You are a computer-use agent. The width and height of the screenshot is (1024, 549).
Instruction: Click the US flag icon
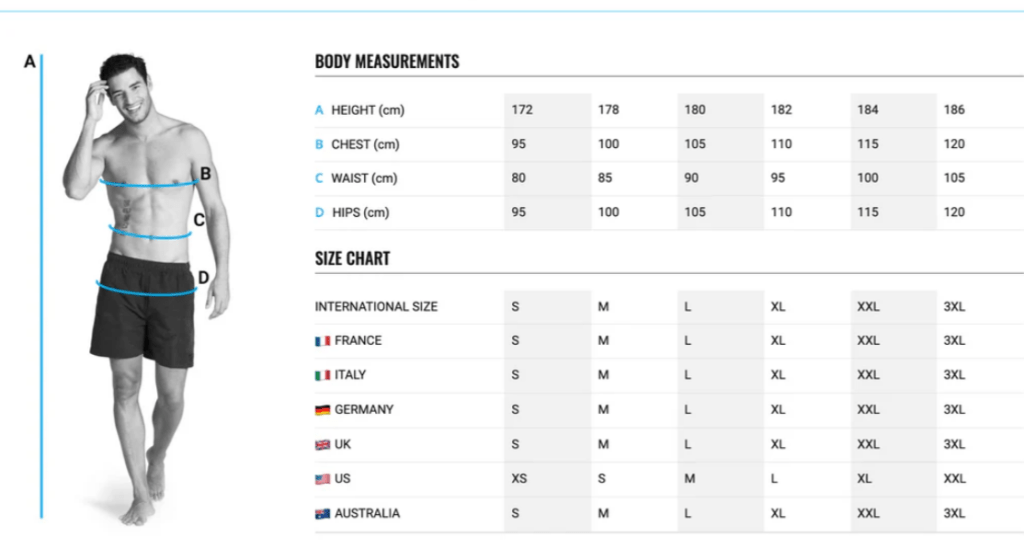pos(323,479)
